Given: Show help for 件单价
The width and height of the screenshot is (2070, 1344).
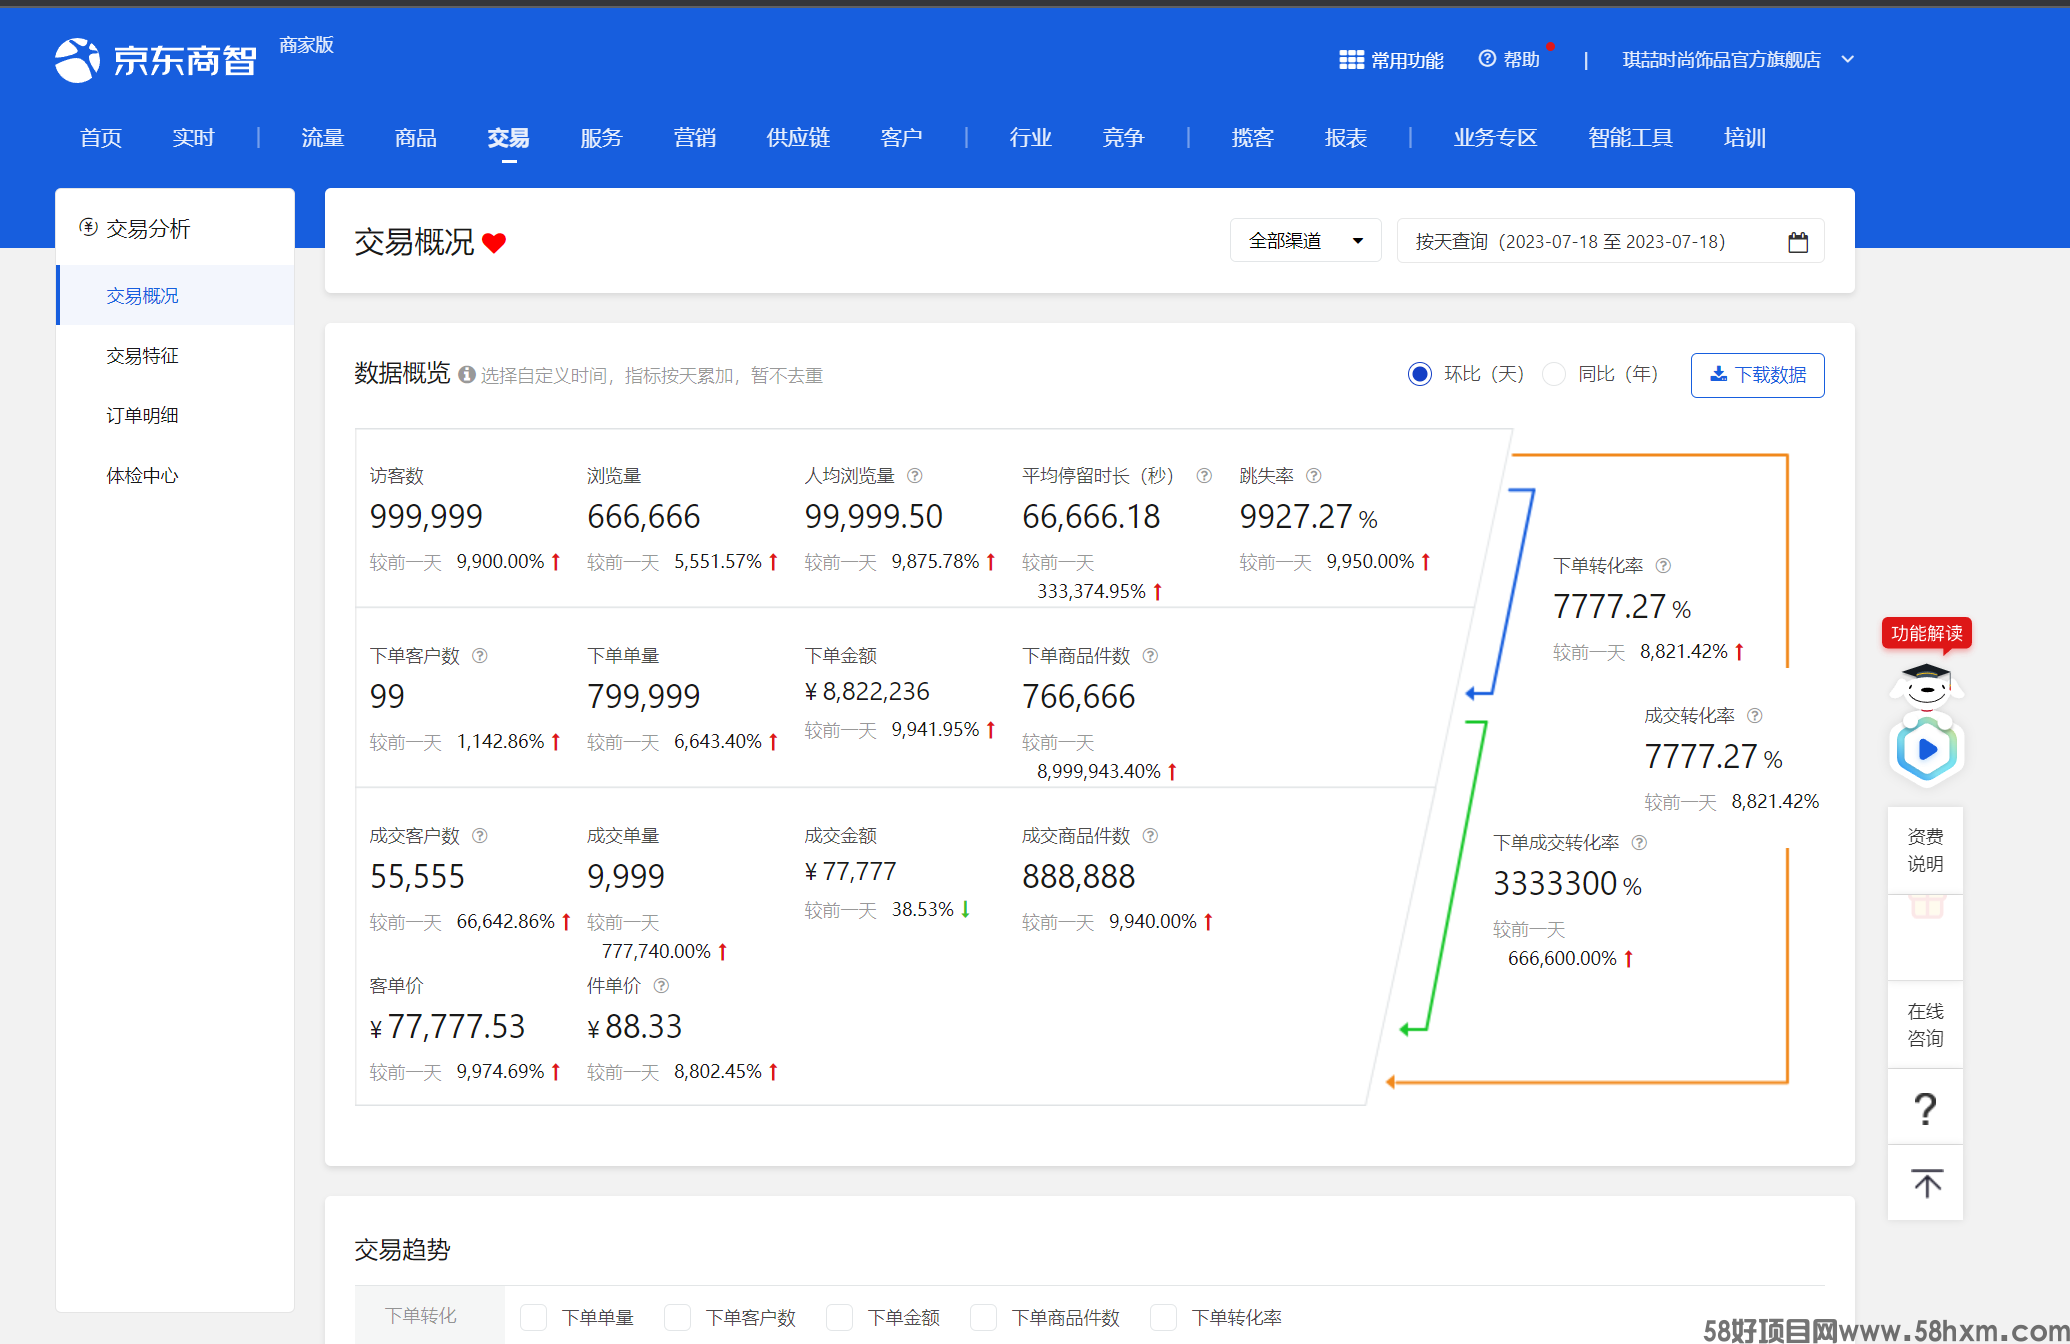Looking at the screenshot, I should click(661, 986).
